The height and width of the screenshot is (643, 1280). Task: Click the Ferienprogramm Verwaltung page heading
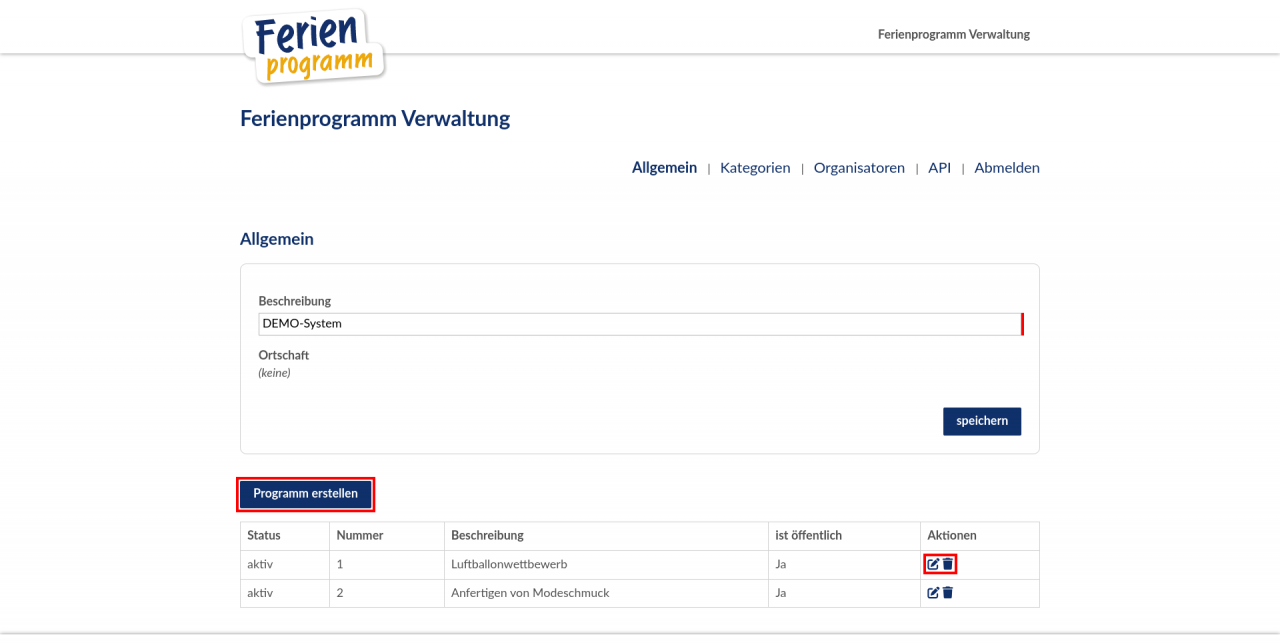pyautogui.click(x=375, y=119)
